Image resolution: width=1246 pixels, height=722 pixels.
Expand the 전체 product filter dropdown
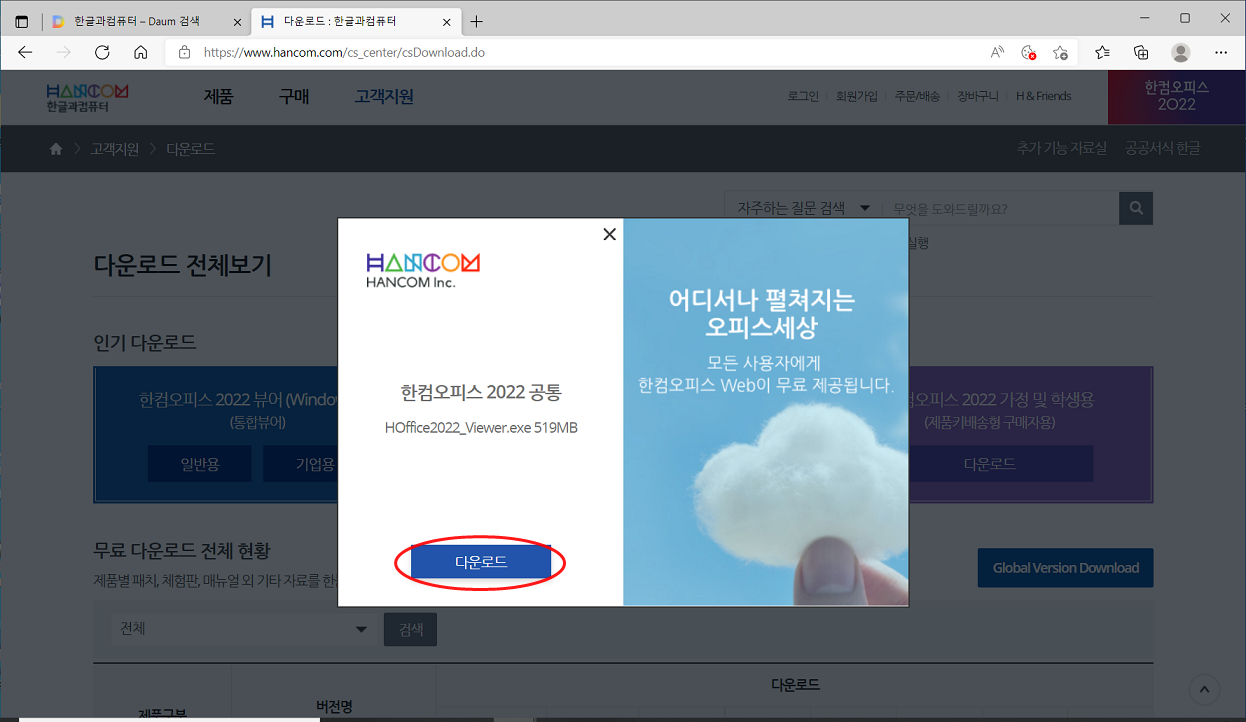coord(243,629)
